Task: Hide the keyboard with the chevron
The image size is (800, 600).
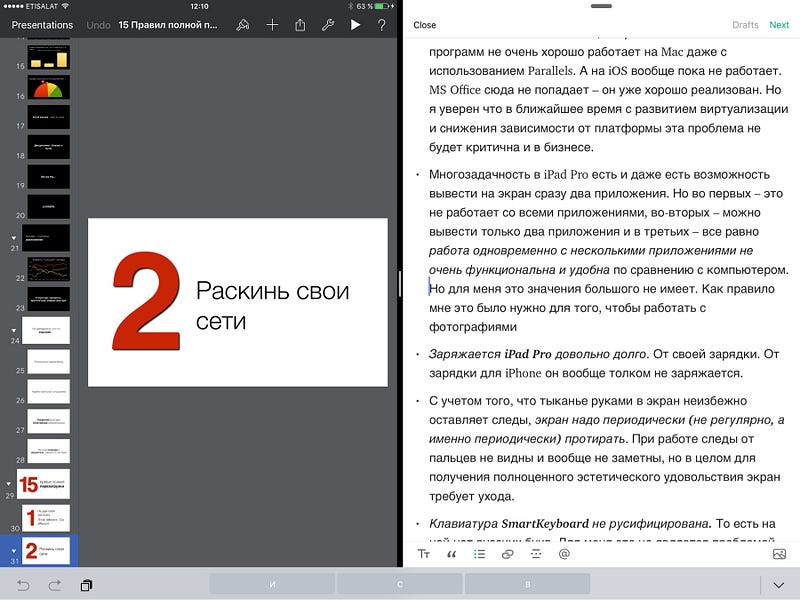Action: [x=779, y=585]
